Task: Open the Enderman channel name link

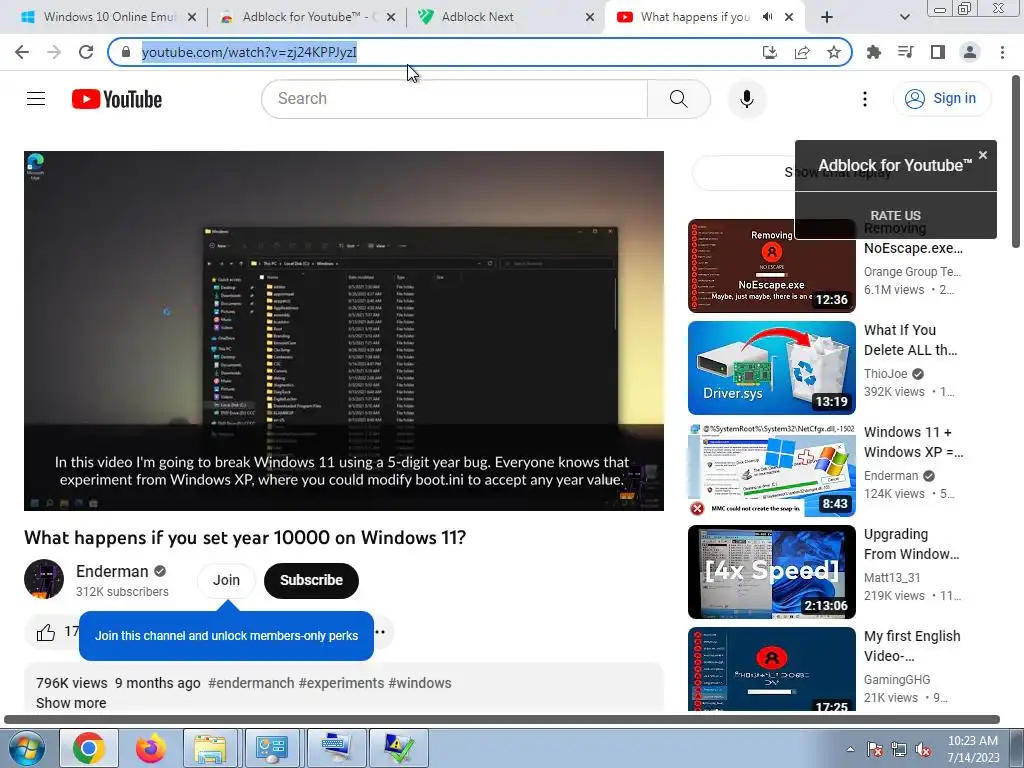Action: click(112, 571)
